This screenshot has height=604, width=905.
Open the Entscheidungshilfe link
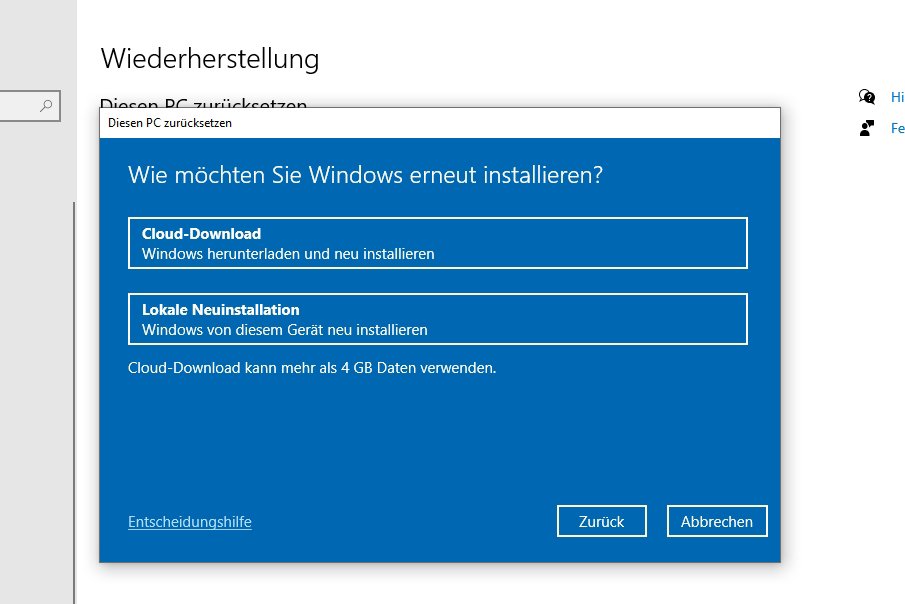189,521
